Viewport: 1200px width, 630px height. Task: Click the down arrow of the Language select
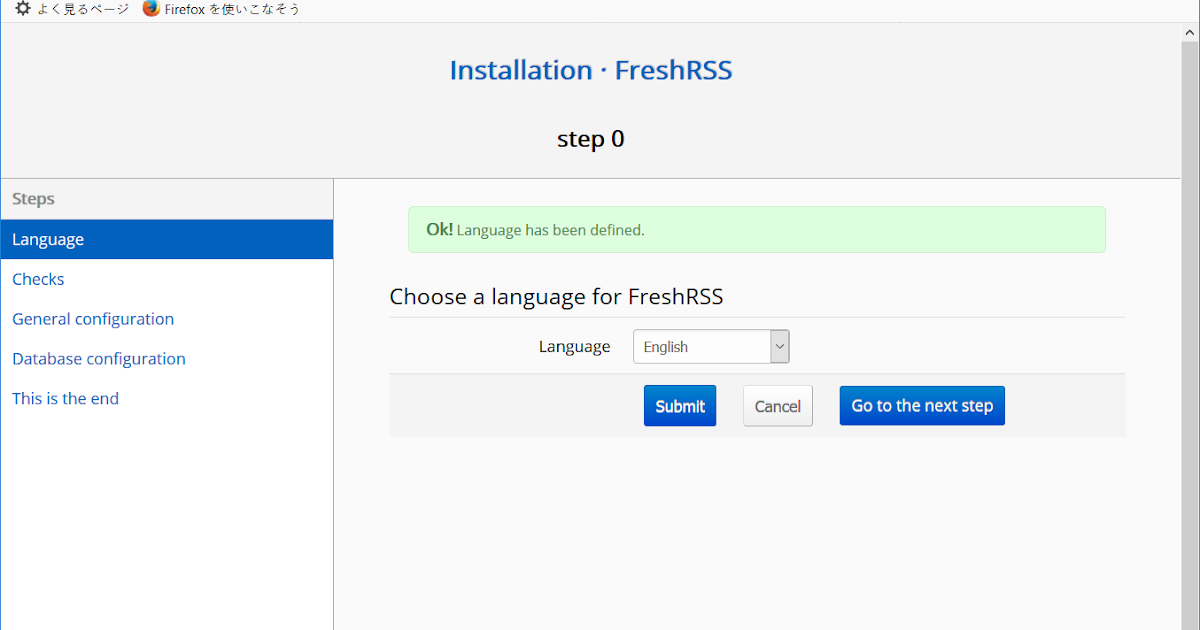(x=780, y=347)
